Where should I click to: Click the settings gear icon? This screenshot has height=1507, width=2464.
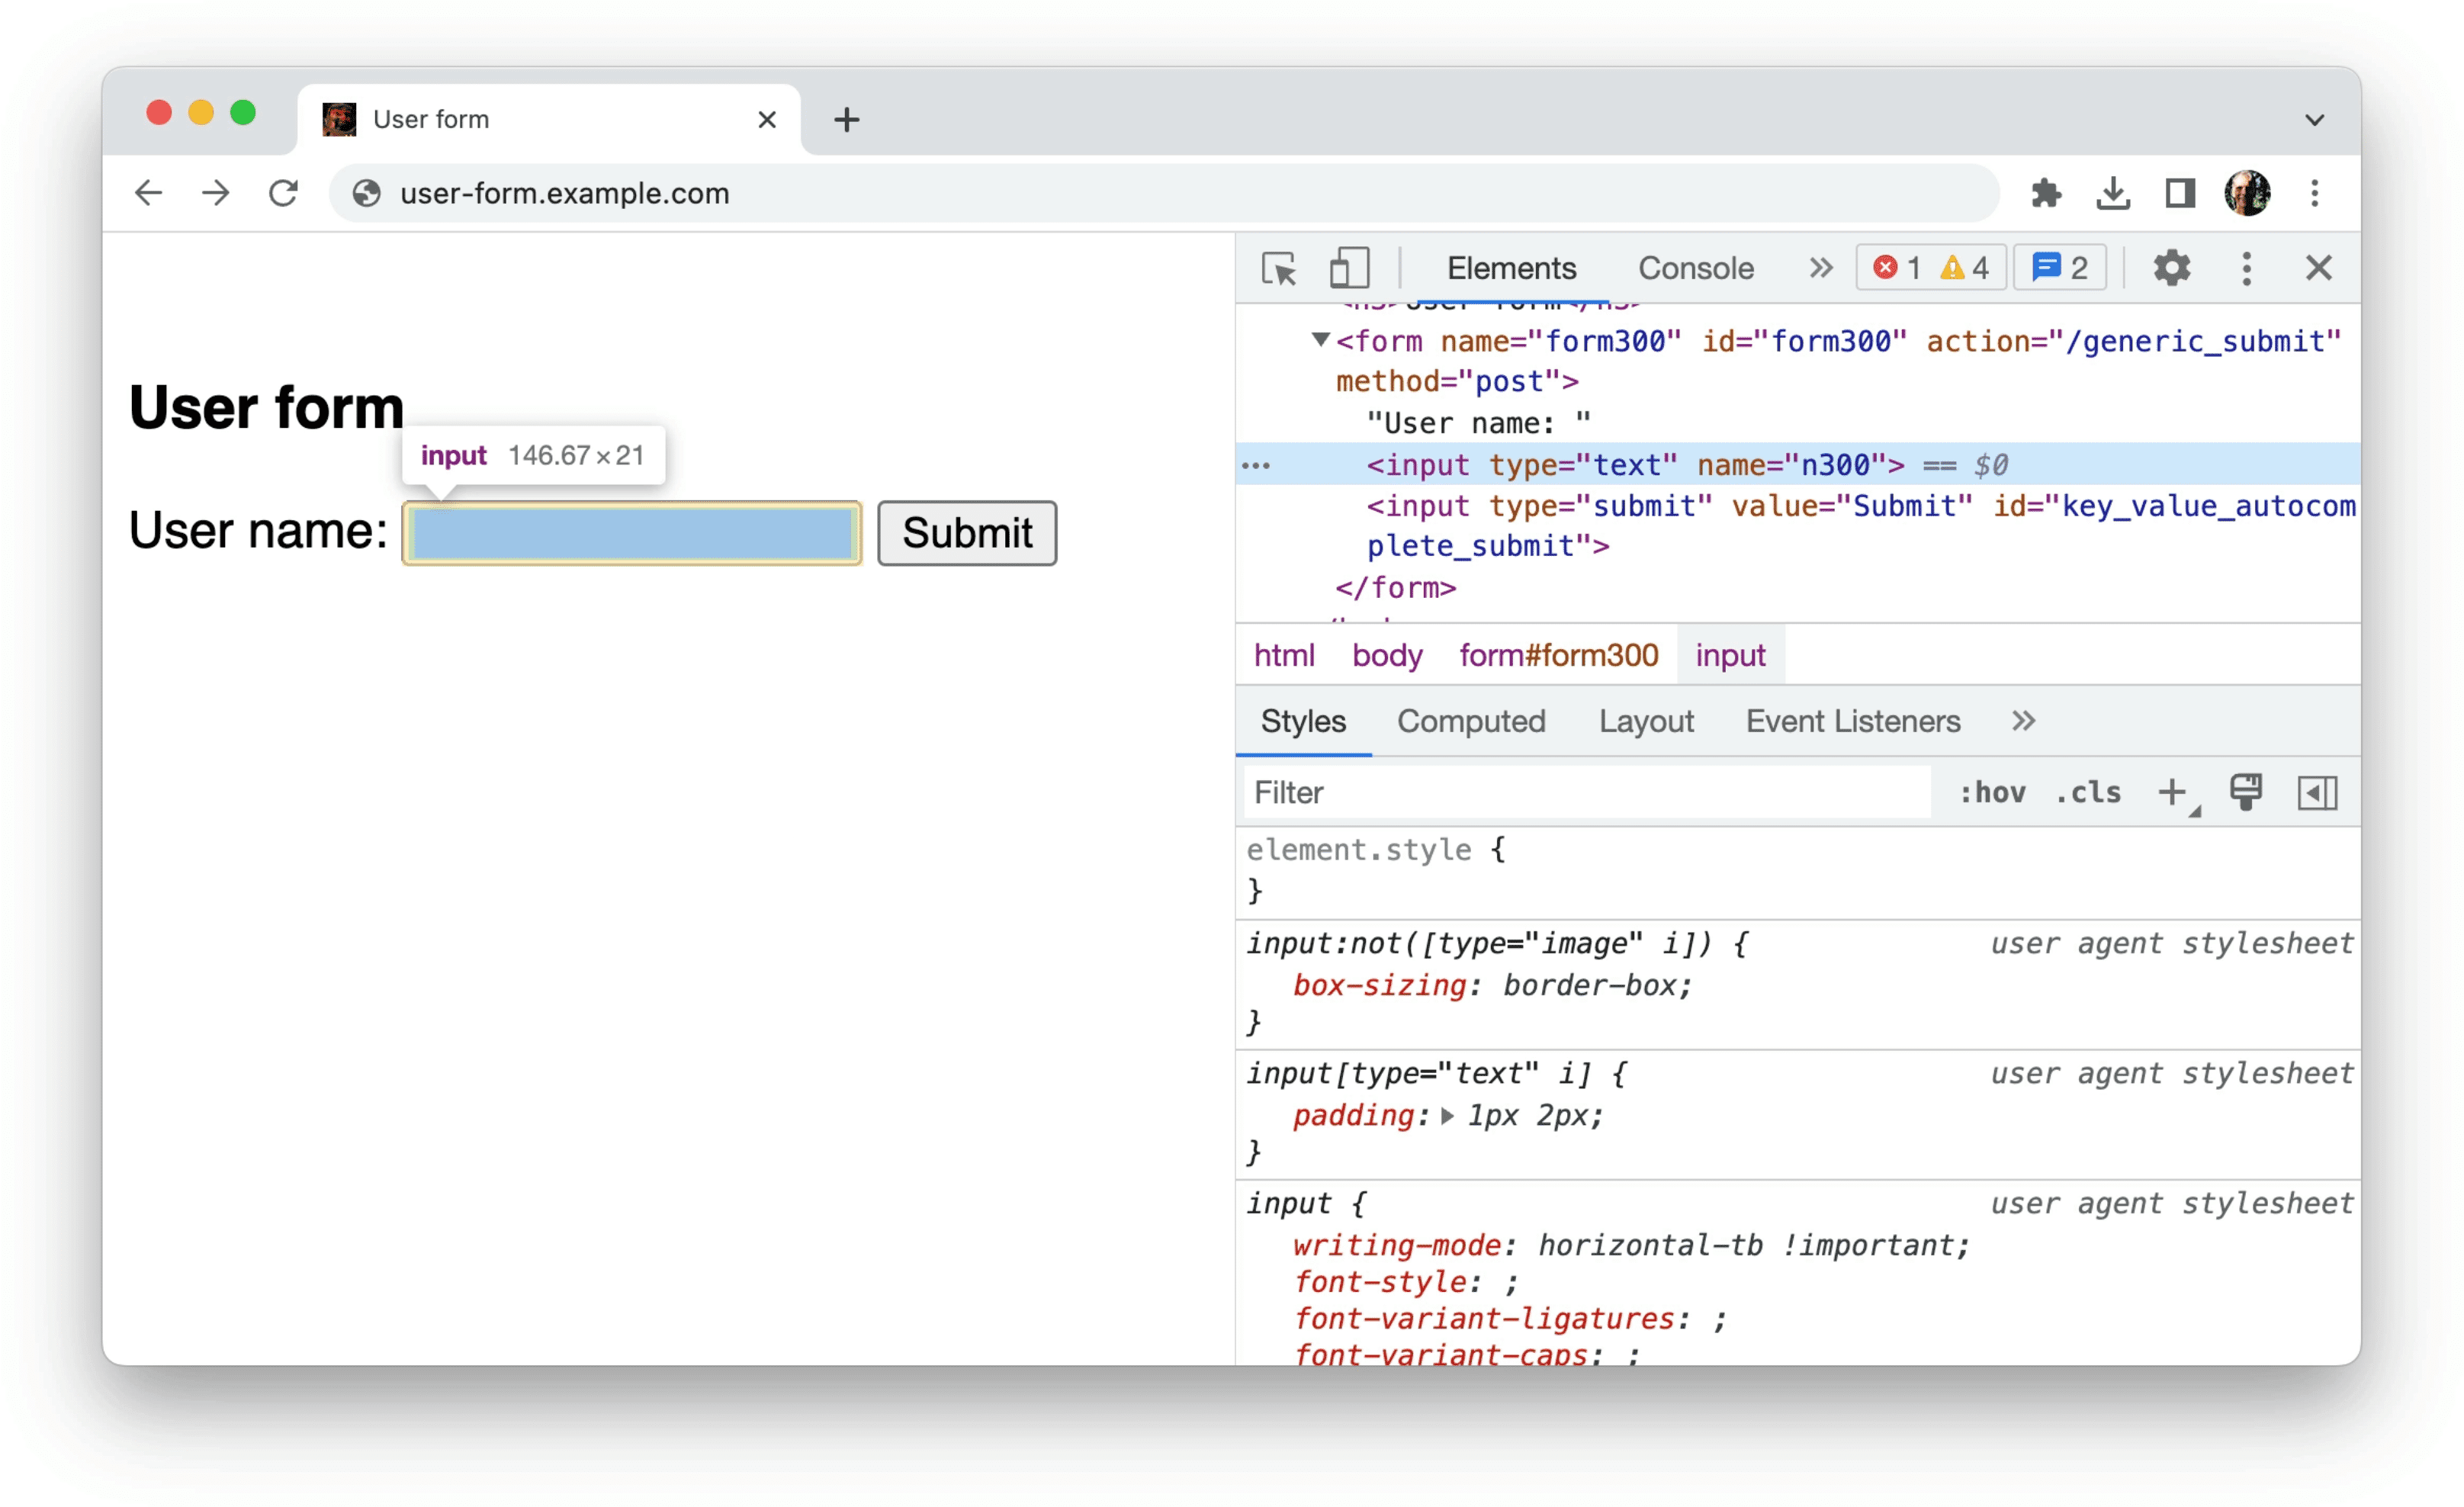pos(2168,268)
